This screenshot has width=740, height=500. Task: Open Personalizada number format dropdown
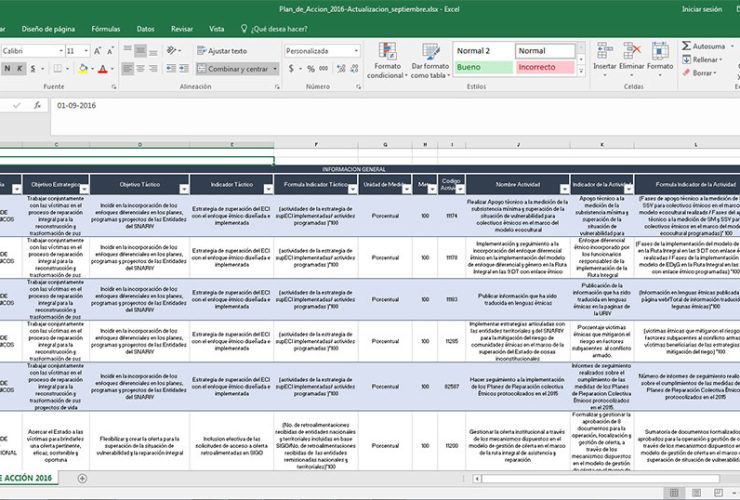coord(356,51)
